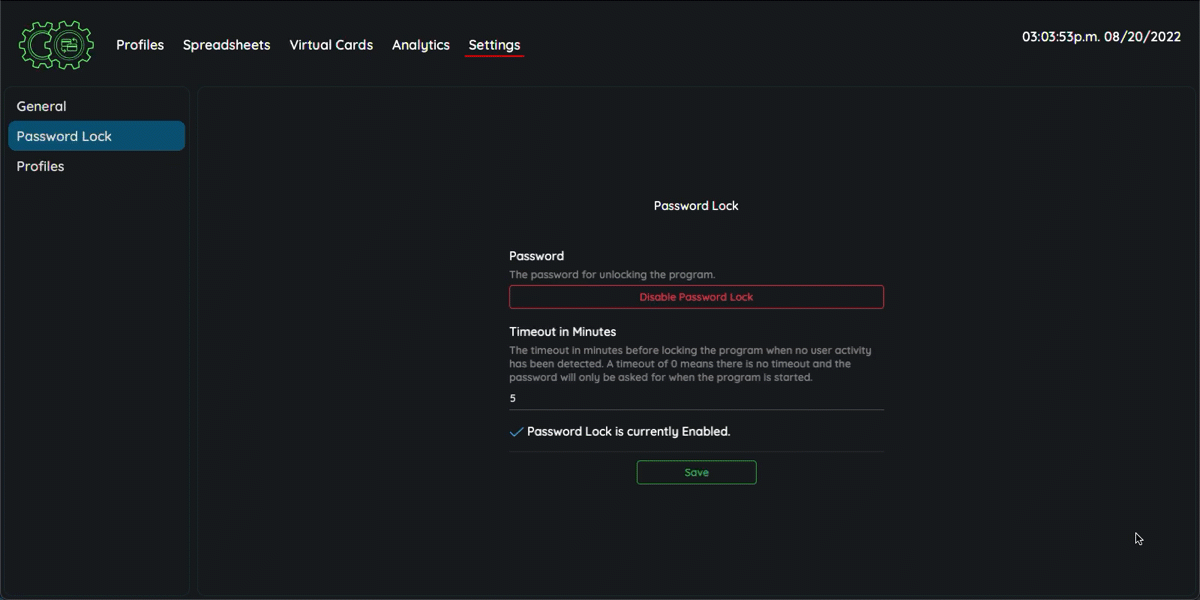Click the Disable Password Lock button
The image size is (1200, 600).
click(x=696, y=297)
